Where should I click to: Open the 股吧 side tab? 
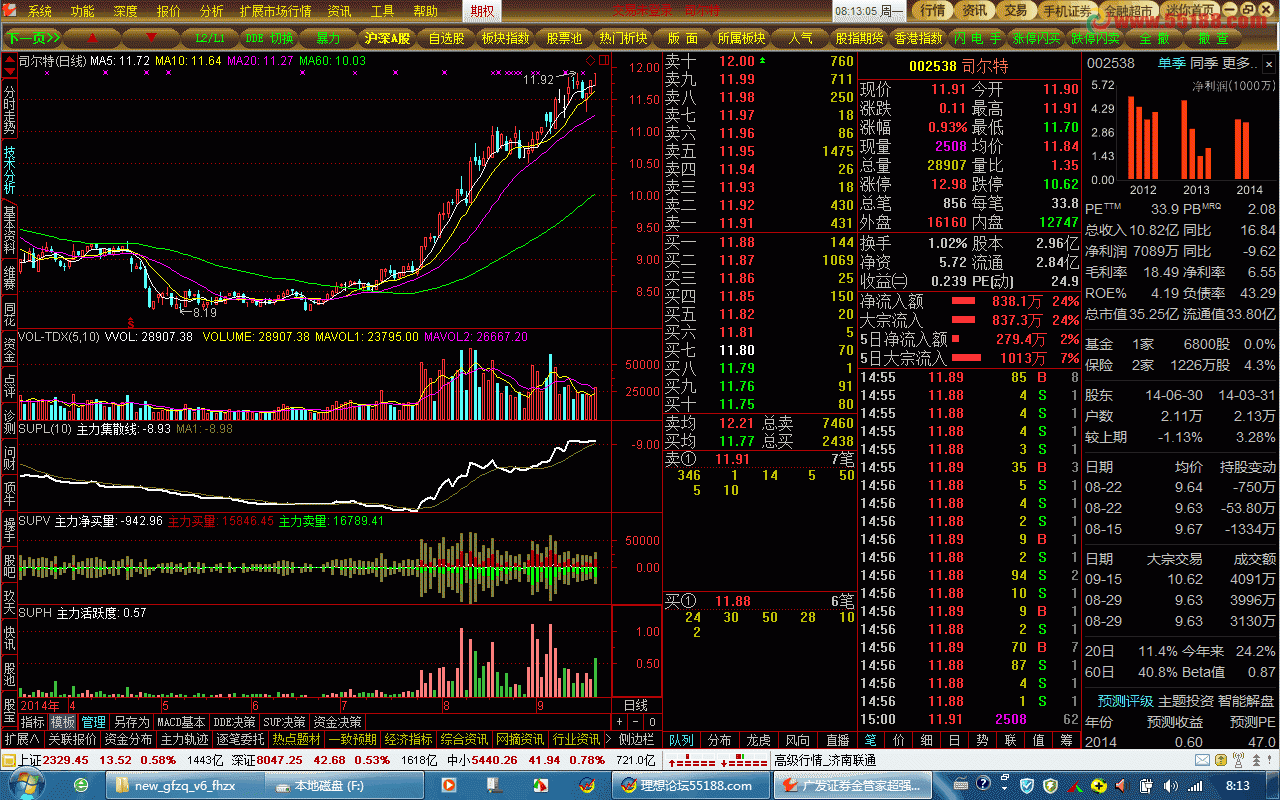tap(9, 565)
